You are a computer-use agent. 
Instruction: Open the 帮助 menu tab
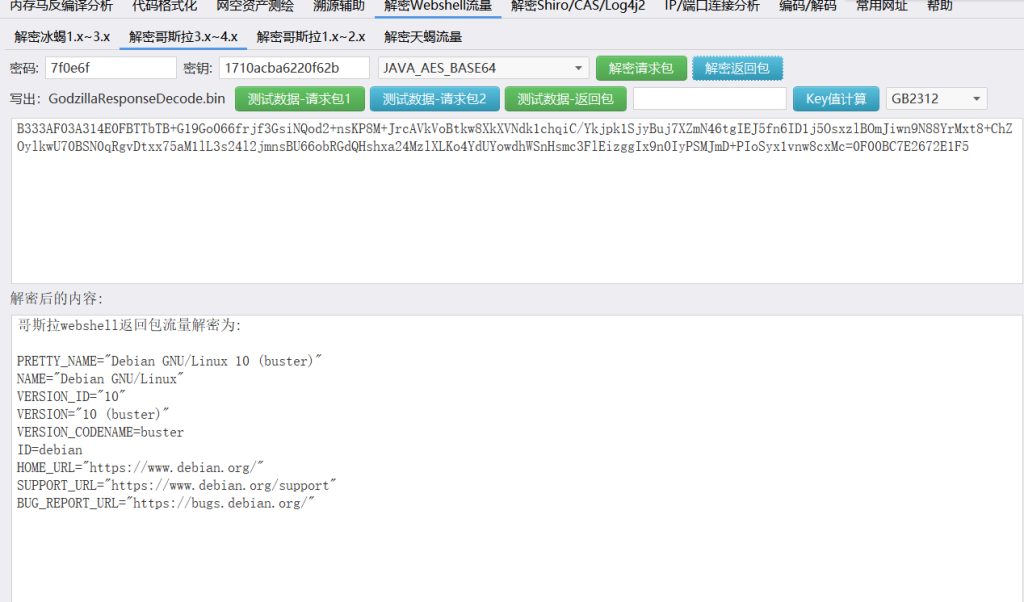click(x=939, y=6)
